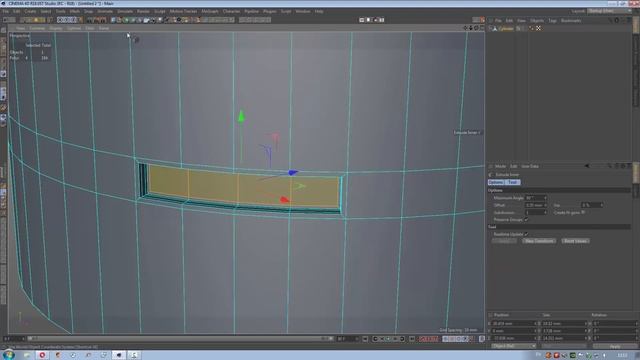This screenshot has height=360, width=640.
Task: Click the Attribute Manager back arrow
Action: point(587,166)
